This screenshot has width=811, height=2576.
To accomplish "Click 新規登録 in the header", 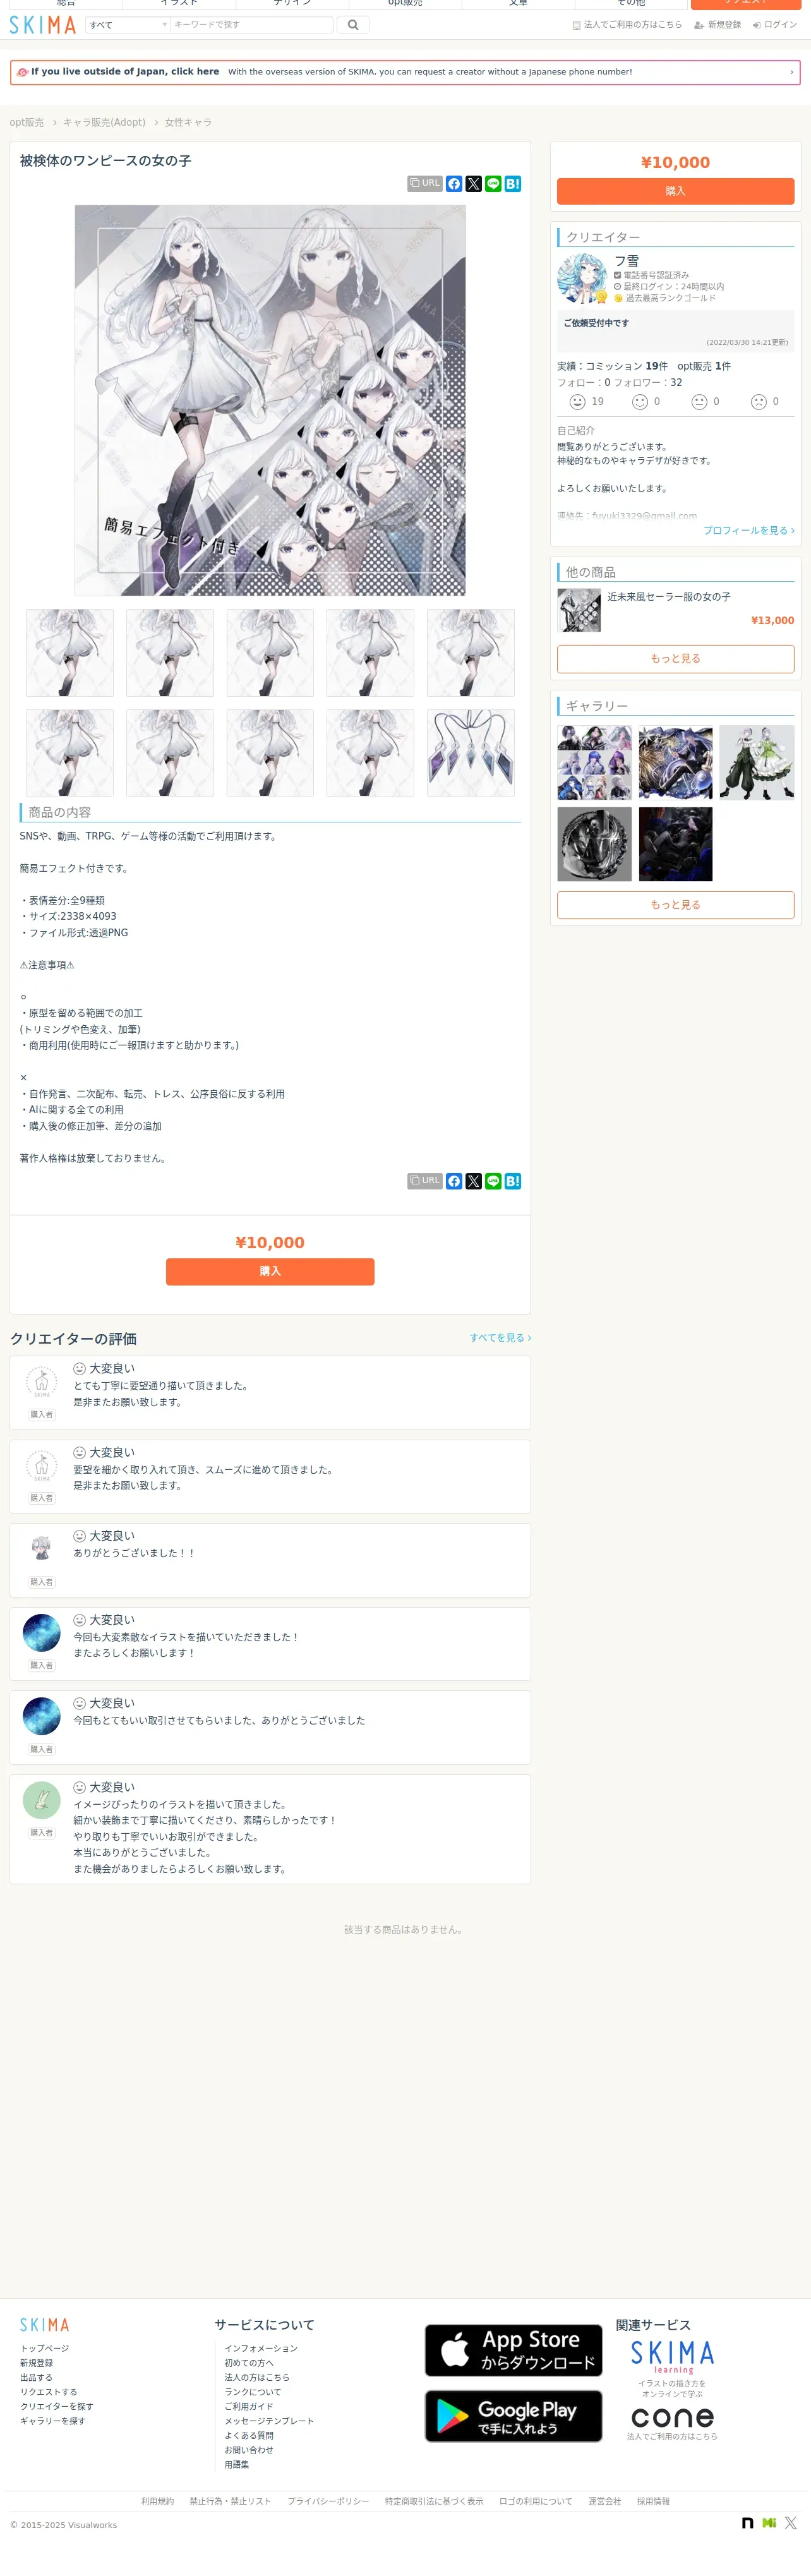I will [718, 25].
